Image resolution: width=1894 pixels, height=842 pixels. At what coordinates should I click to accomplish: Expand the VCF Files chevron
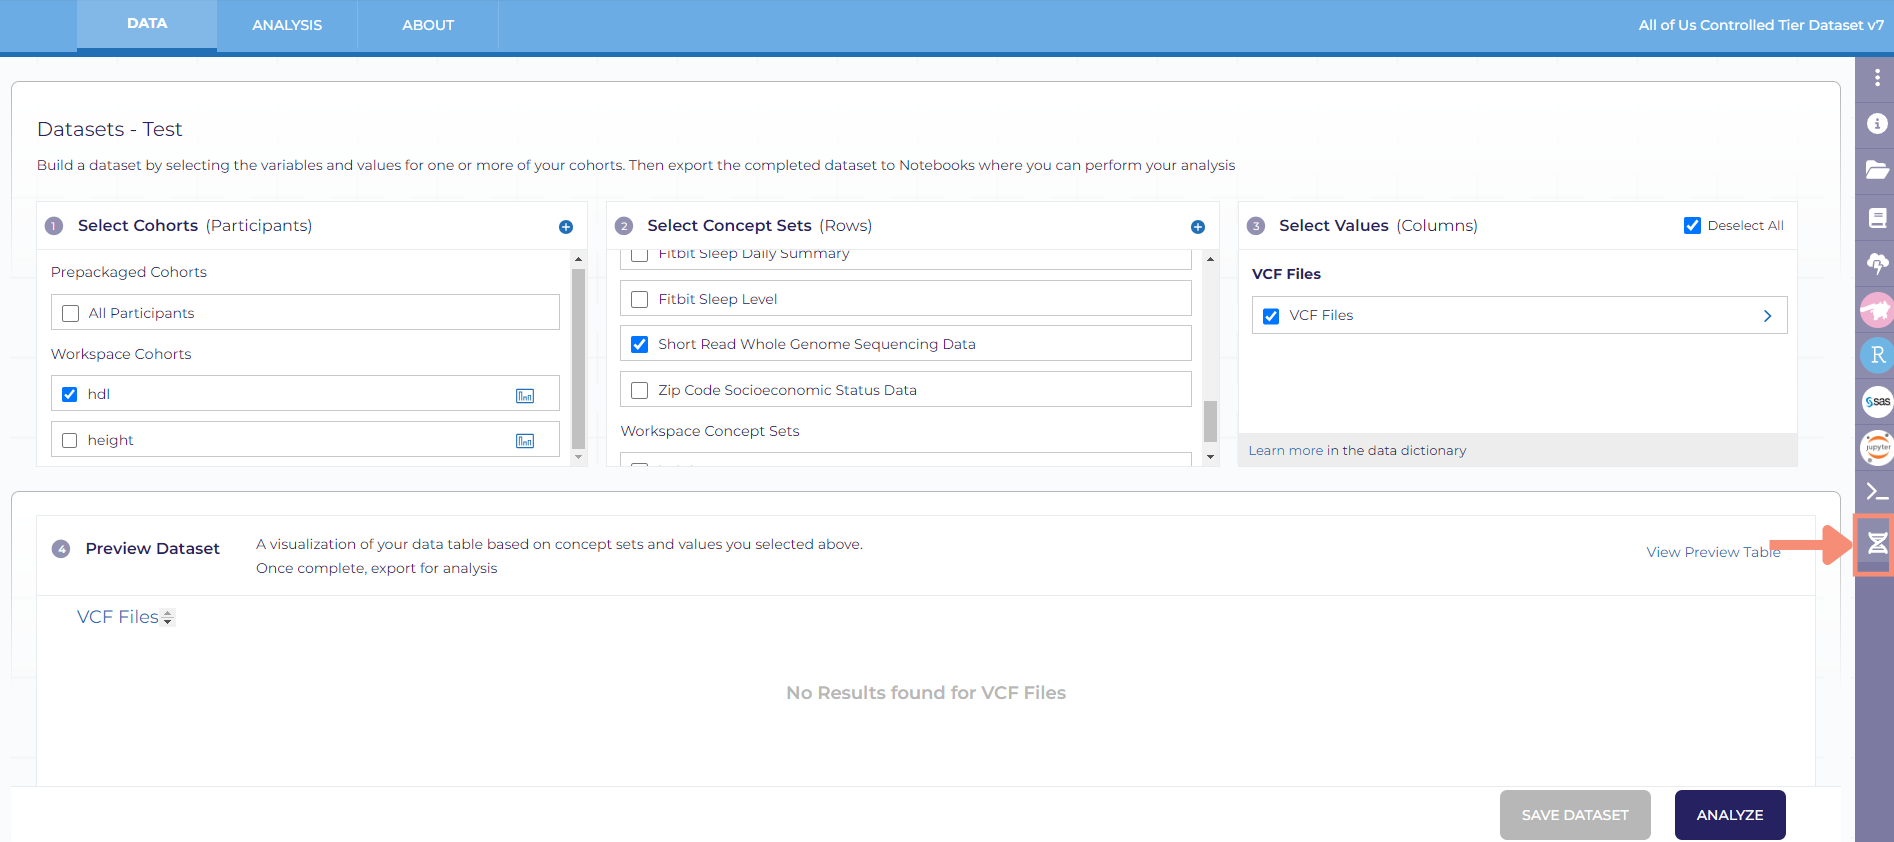pyautogui.click(x=1767, y=316)
